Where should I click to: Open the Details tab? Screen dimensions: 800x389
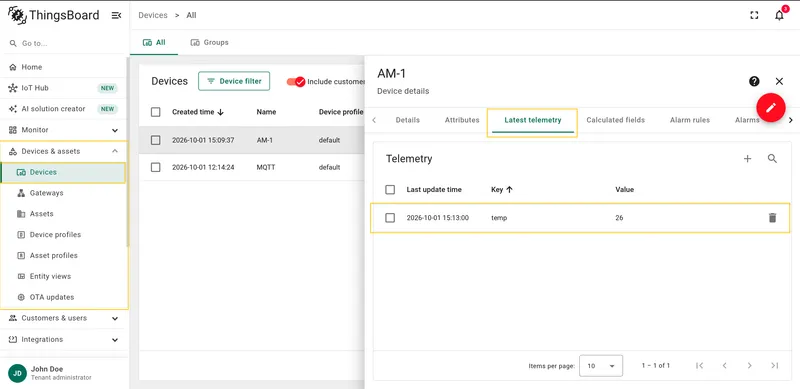[x=408, y=120]
